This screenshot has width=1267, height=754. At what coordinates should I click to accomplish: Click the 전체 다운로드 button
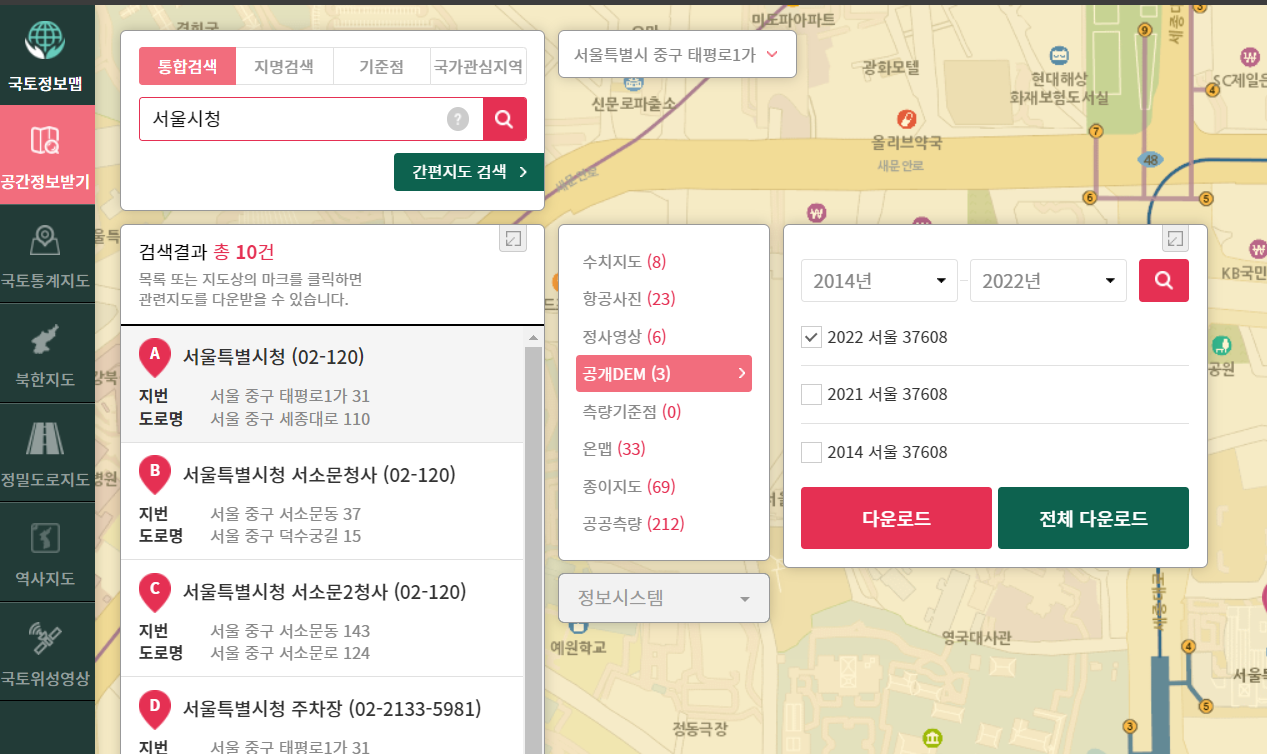coord(1092,517)
